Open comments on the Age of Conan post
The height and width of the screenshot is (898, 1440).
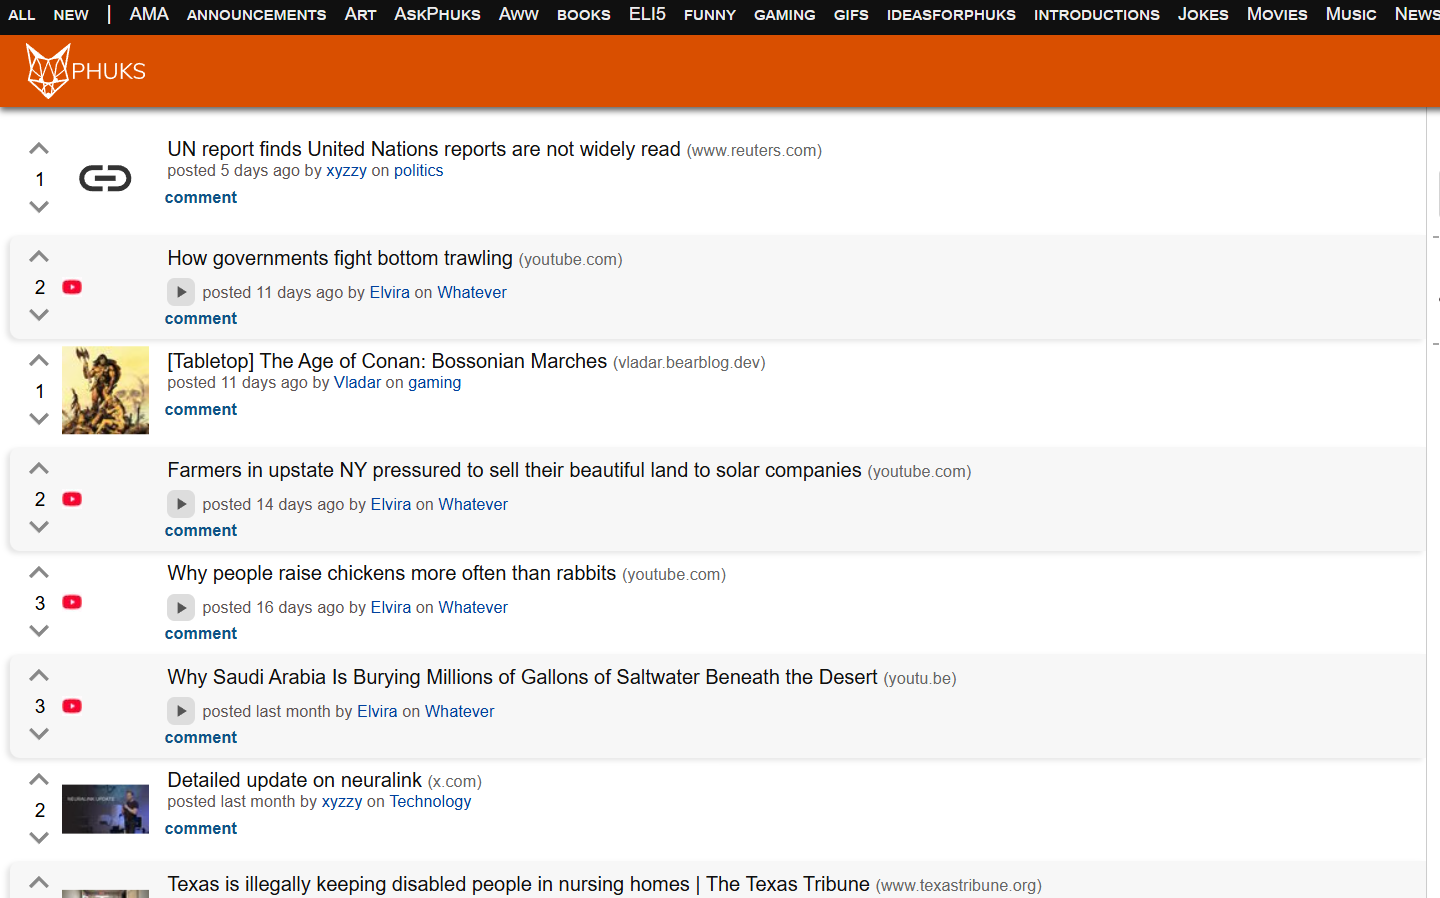201,410
